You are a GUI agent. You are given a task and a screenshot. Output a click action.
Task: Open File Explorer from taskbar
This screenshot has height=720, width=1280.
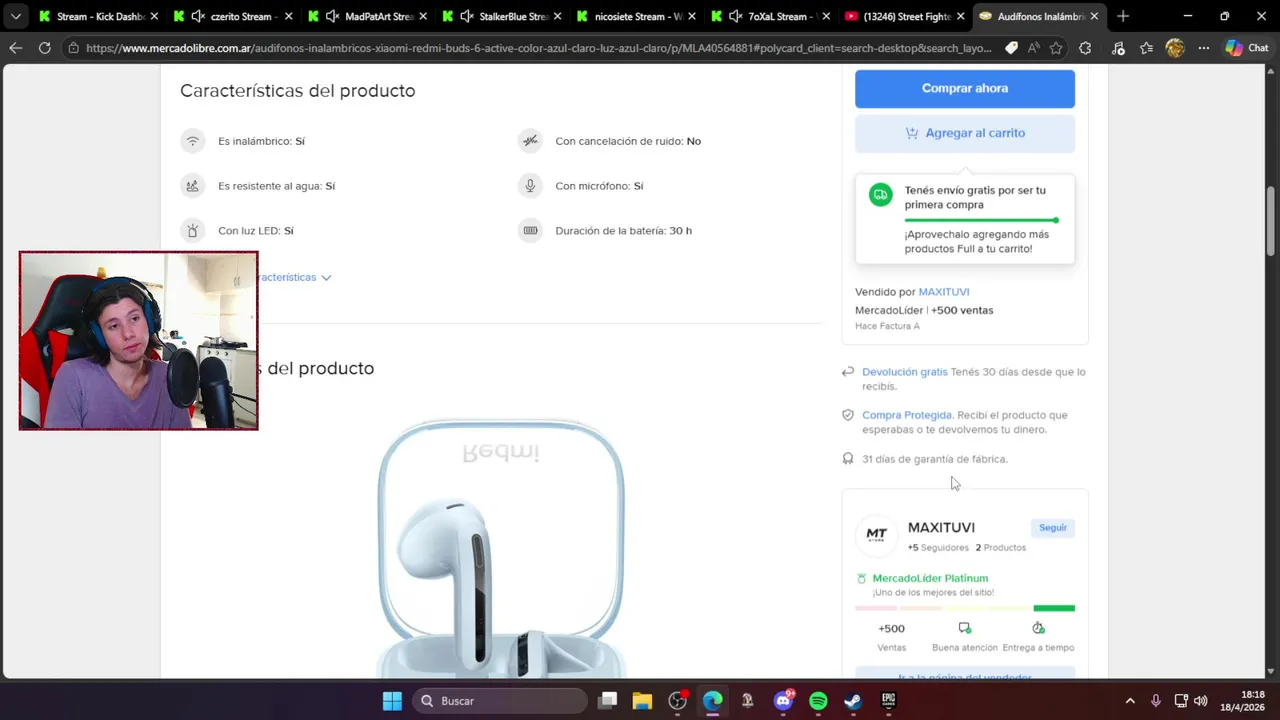coord(642,701)
